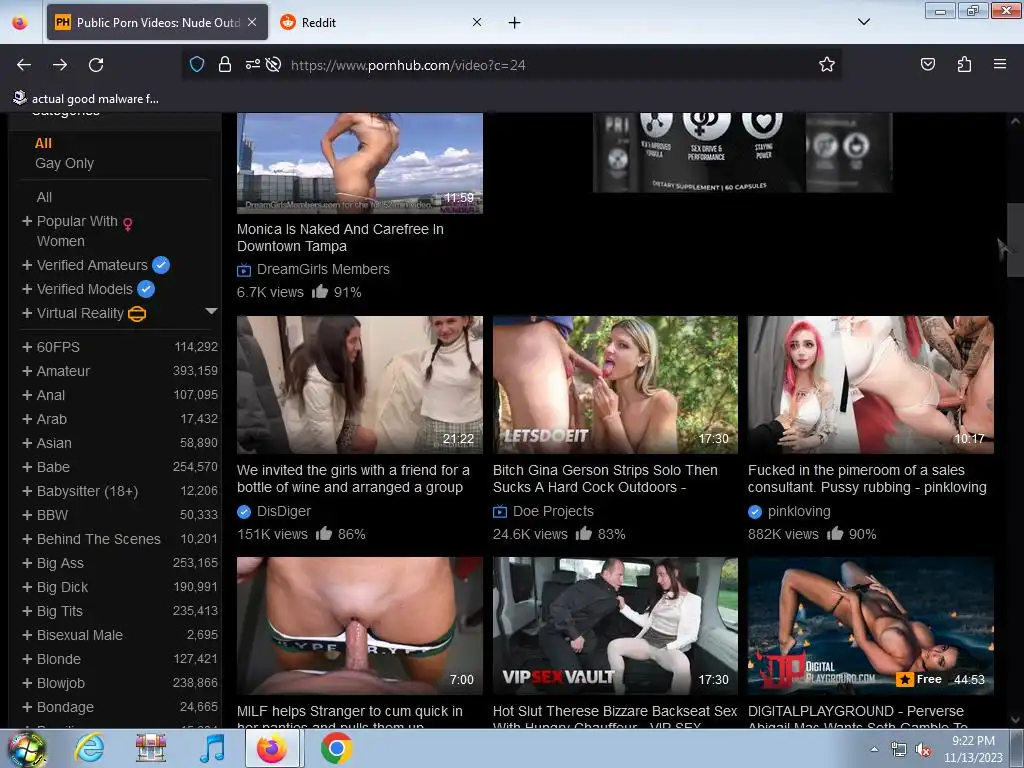Expand the Asian category plus sign
The height and width of the screenshot is (768, 1024).
(27, 443)
